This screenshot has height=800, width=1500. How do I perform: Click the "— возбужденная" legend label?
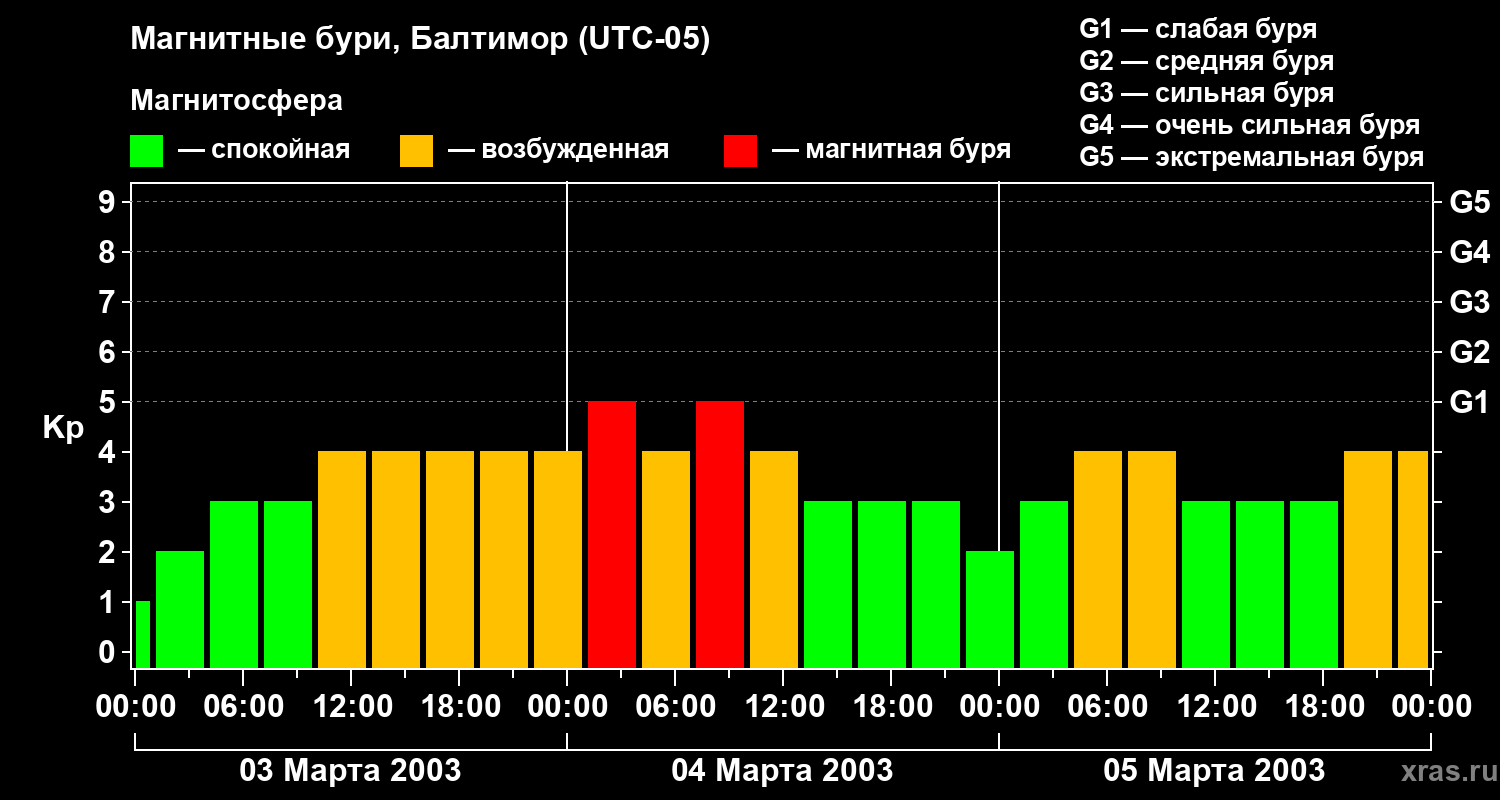tap(558, 150)
